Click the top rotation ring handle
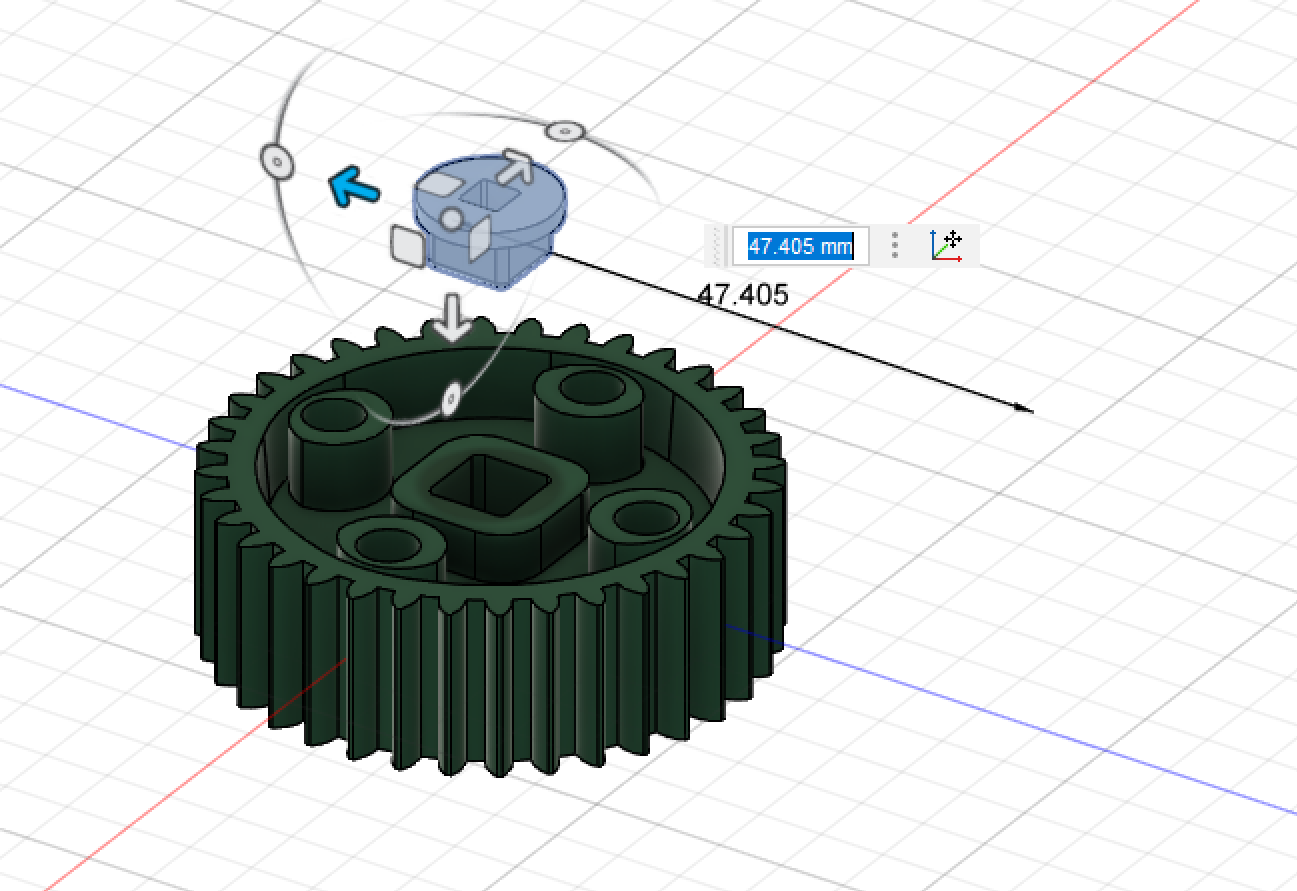The width and height of the screenshot is (1297, 891). (565, 131)
